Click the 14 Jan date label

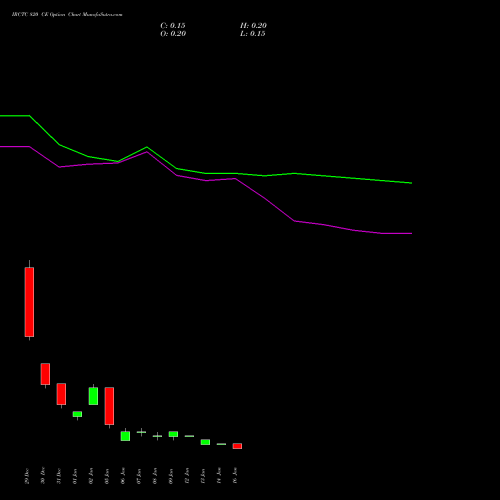pyautogui.click(x=219, y=476)
